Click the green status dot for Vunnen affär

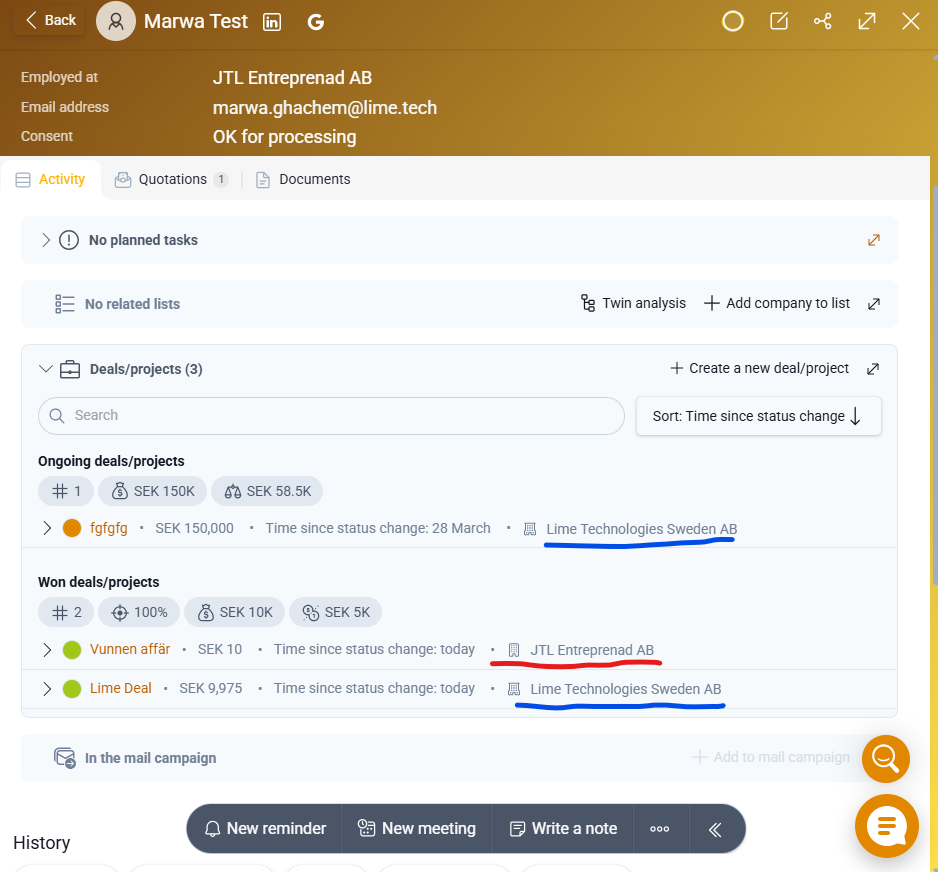(72, 650)
